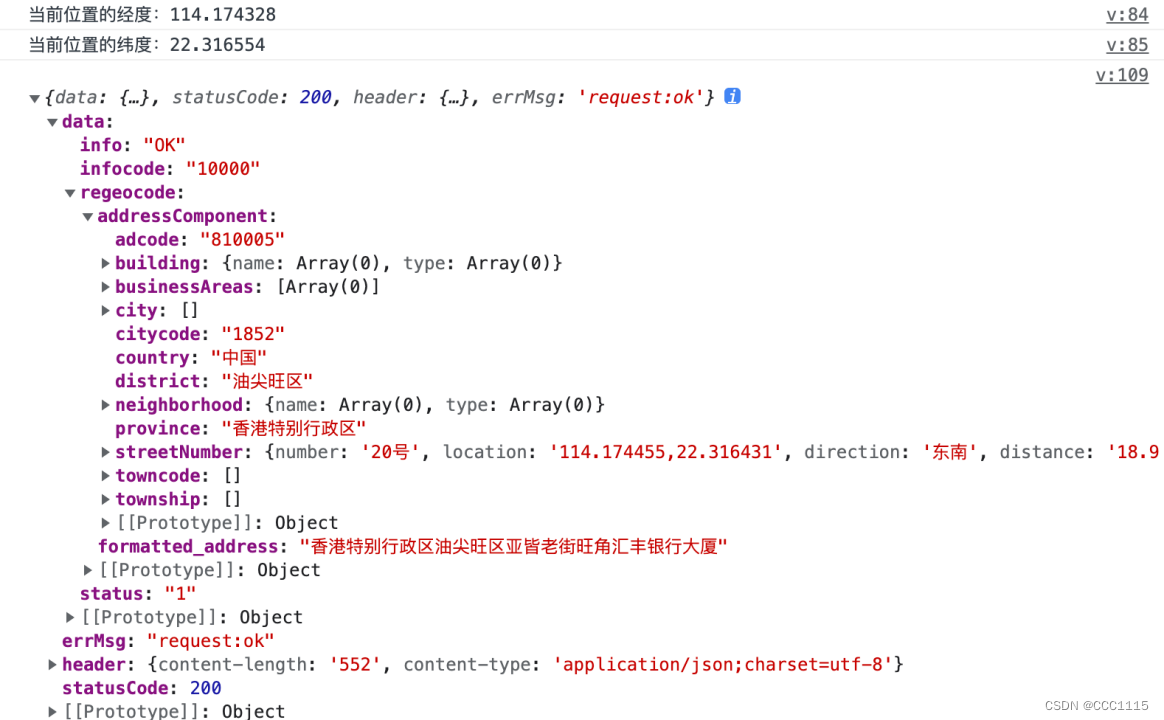Collapse the data node
Screen dimensions: 1164x720
[52, 122]
